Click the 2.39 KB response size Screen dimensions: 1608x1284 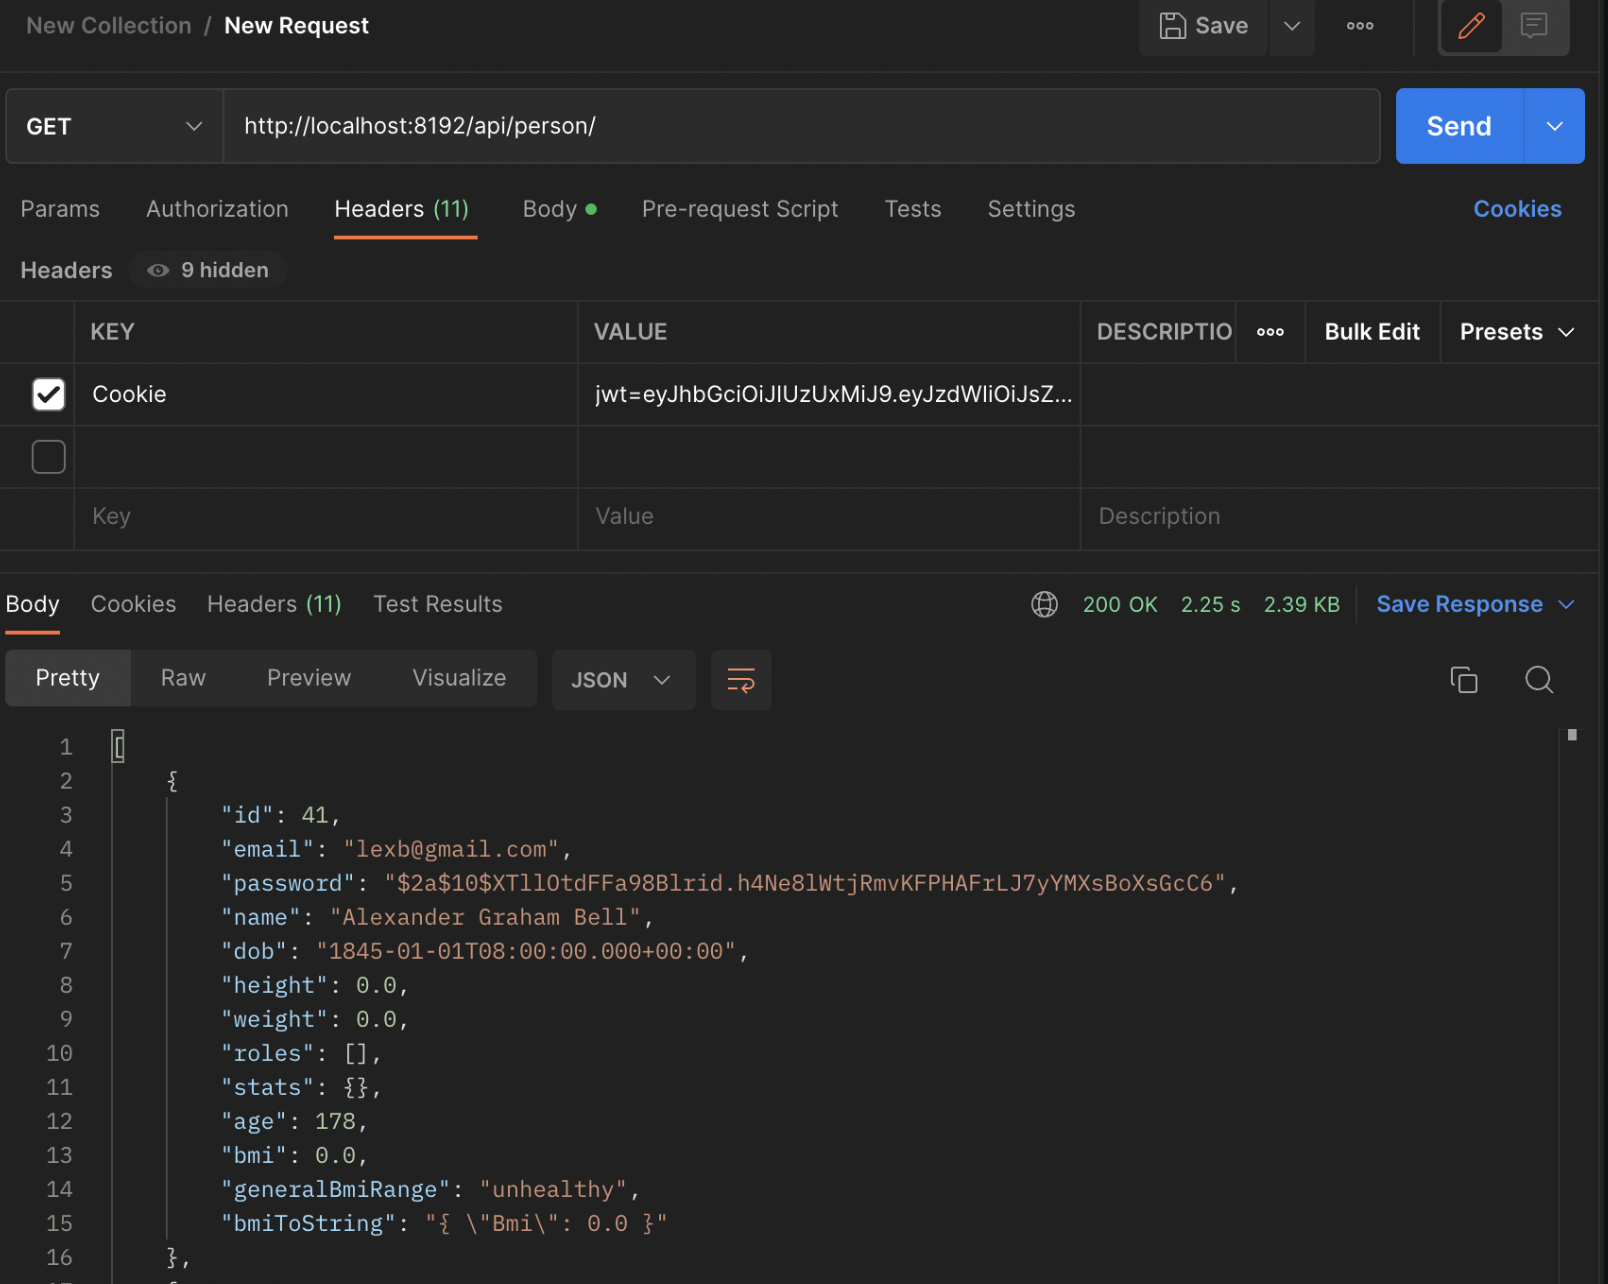click(1301, 604)
